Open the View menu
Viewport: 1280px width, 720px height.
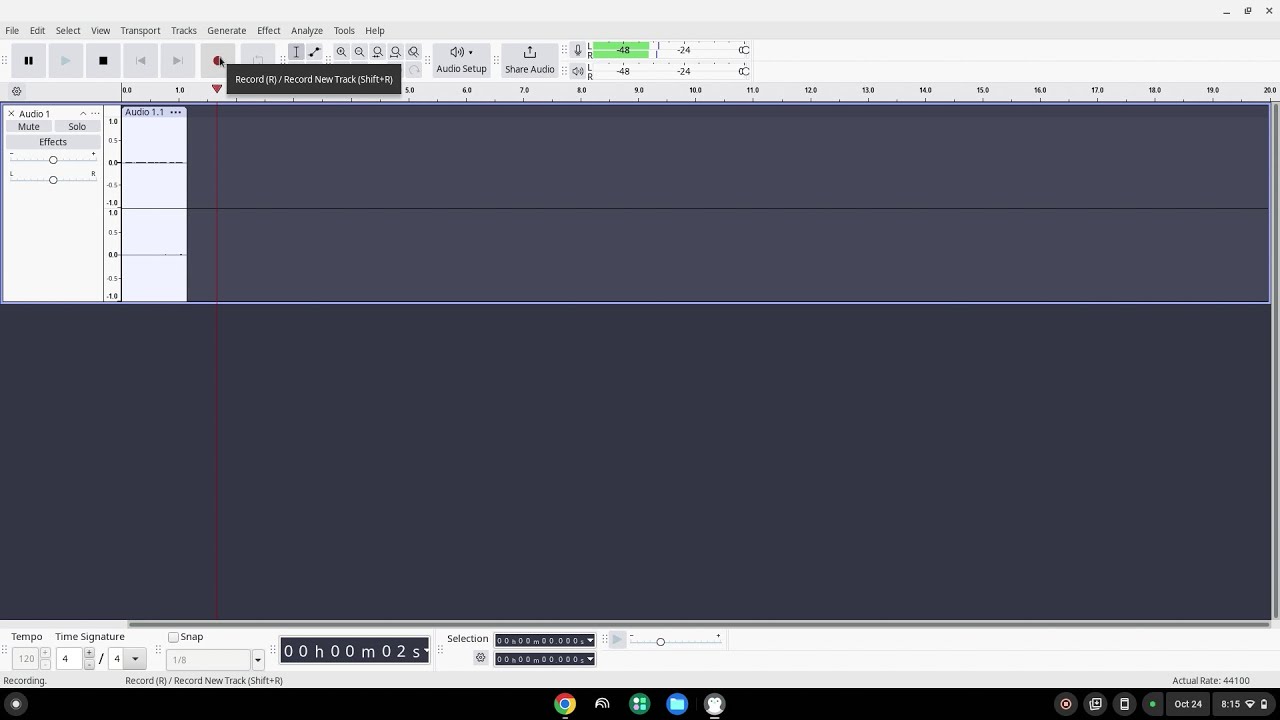(x=100, y=30)
